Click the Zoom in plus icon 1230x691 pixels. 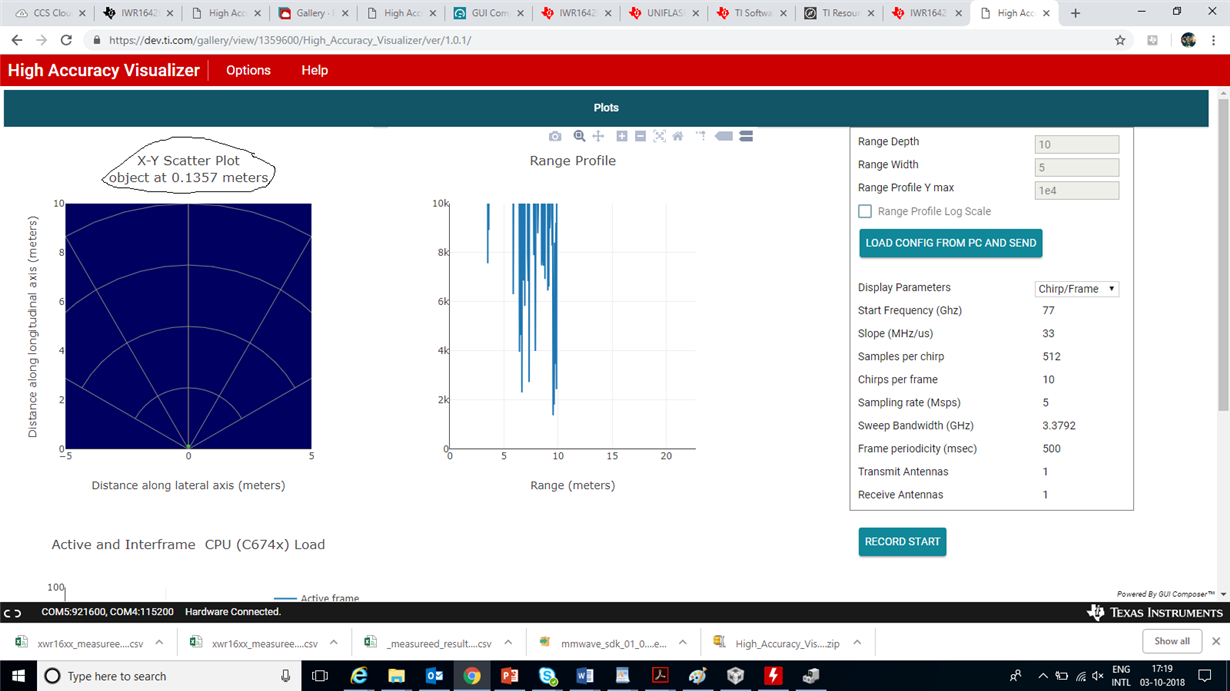tap(621, 136)
